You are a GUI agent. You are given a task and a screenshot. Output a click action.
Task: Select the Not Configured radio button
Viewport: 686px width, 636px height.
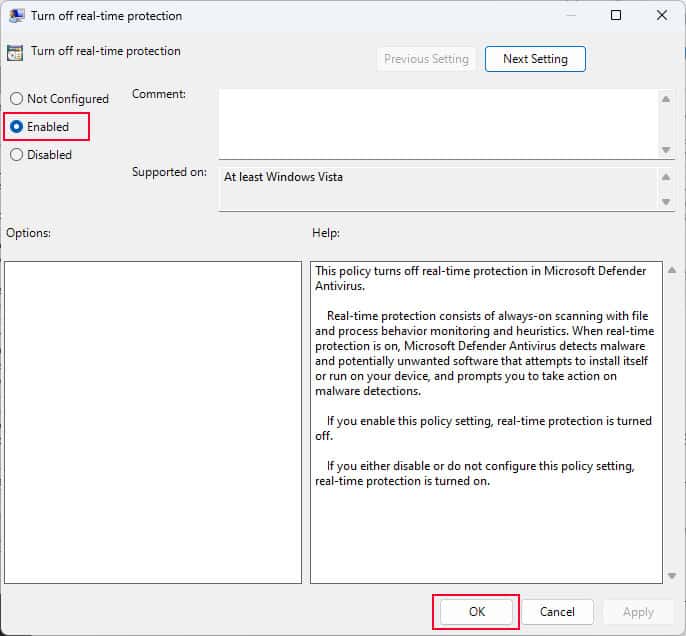point(17,99)
